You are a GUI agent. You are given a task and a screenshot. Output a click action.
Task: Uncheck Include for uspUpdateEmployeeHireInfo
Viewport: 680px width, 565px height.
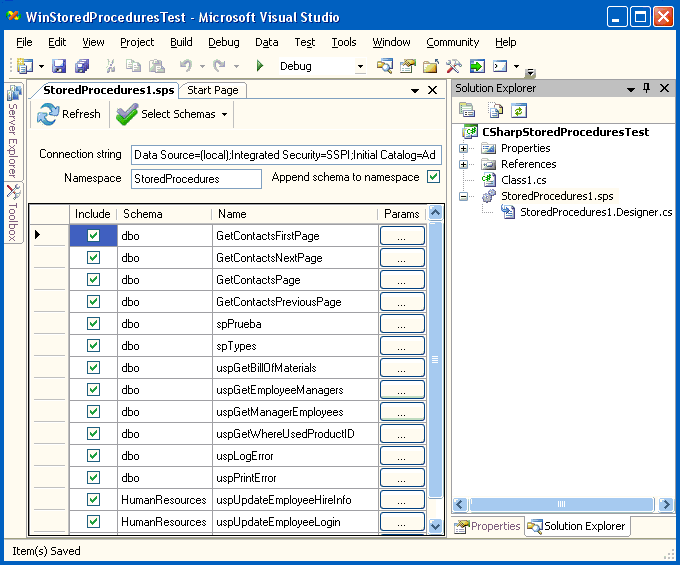pos(93,500)
